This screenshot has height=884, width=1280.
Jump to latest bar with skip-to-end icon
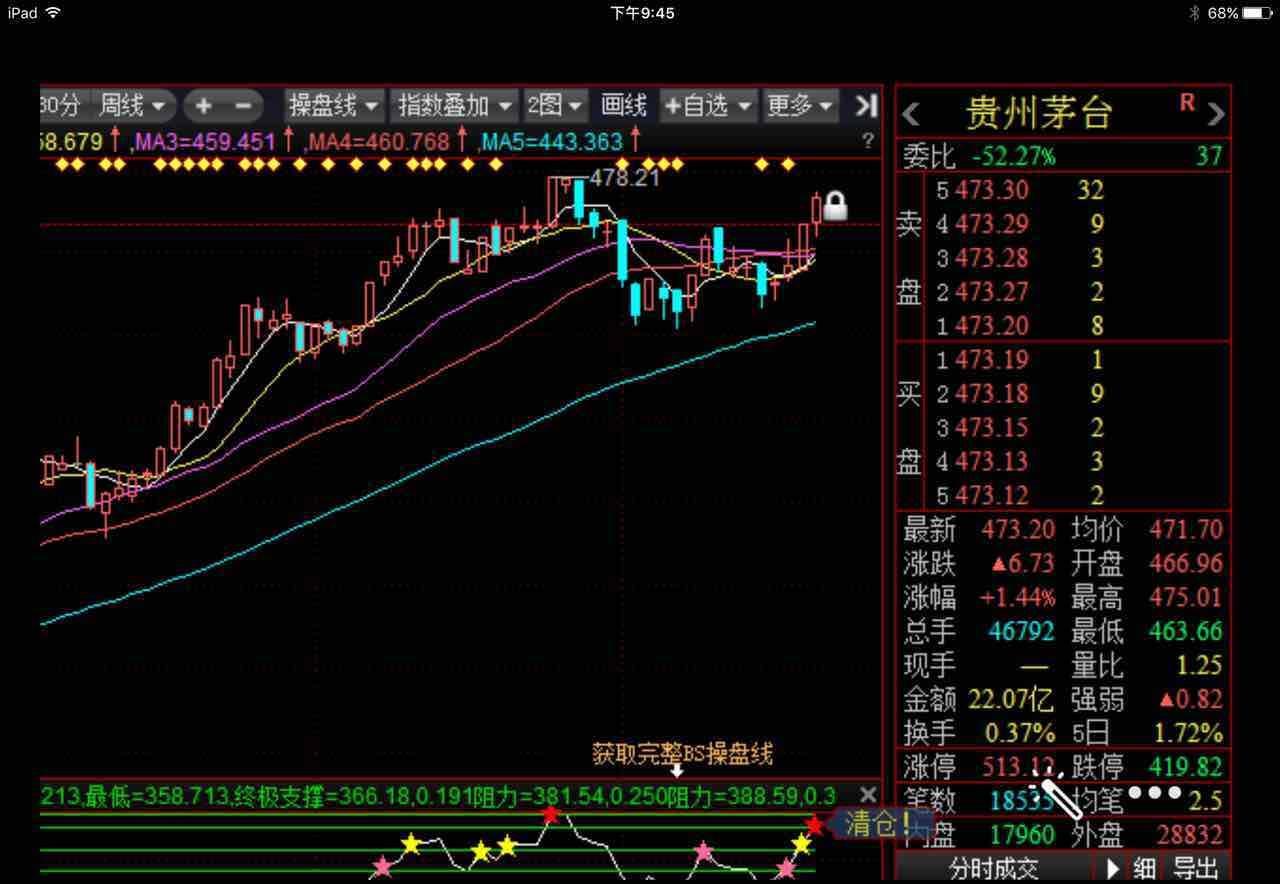click(866, 105)
